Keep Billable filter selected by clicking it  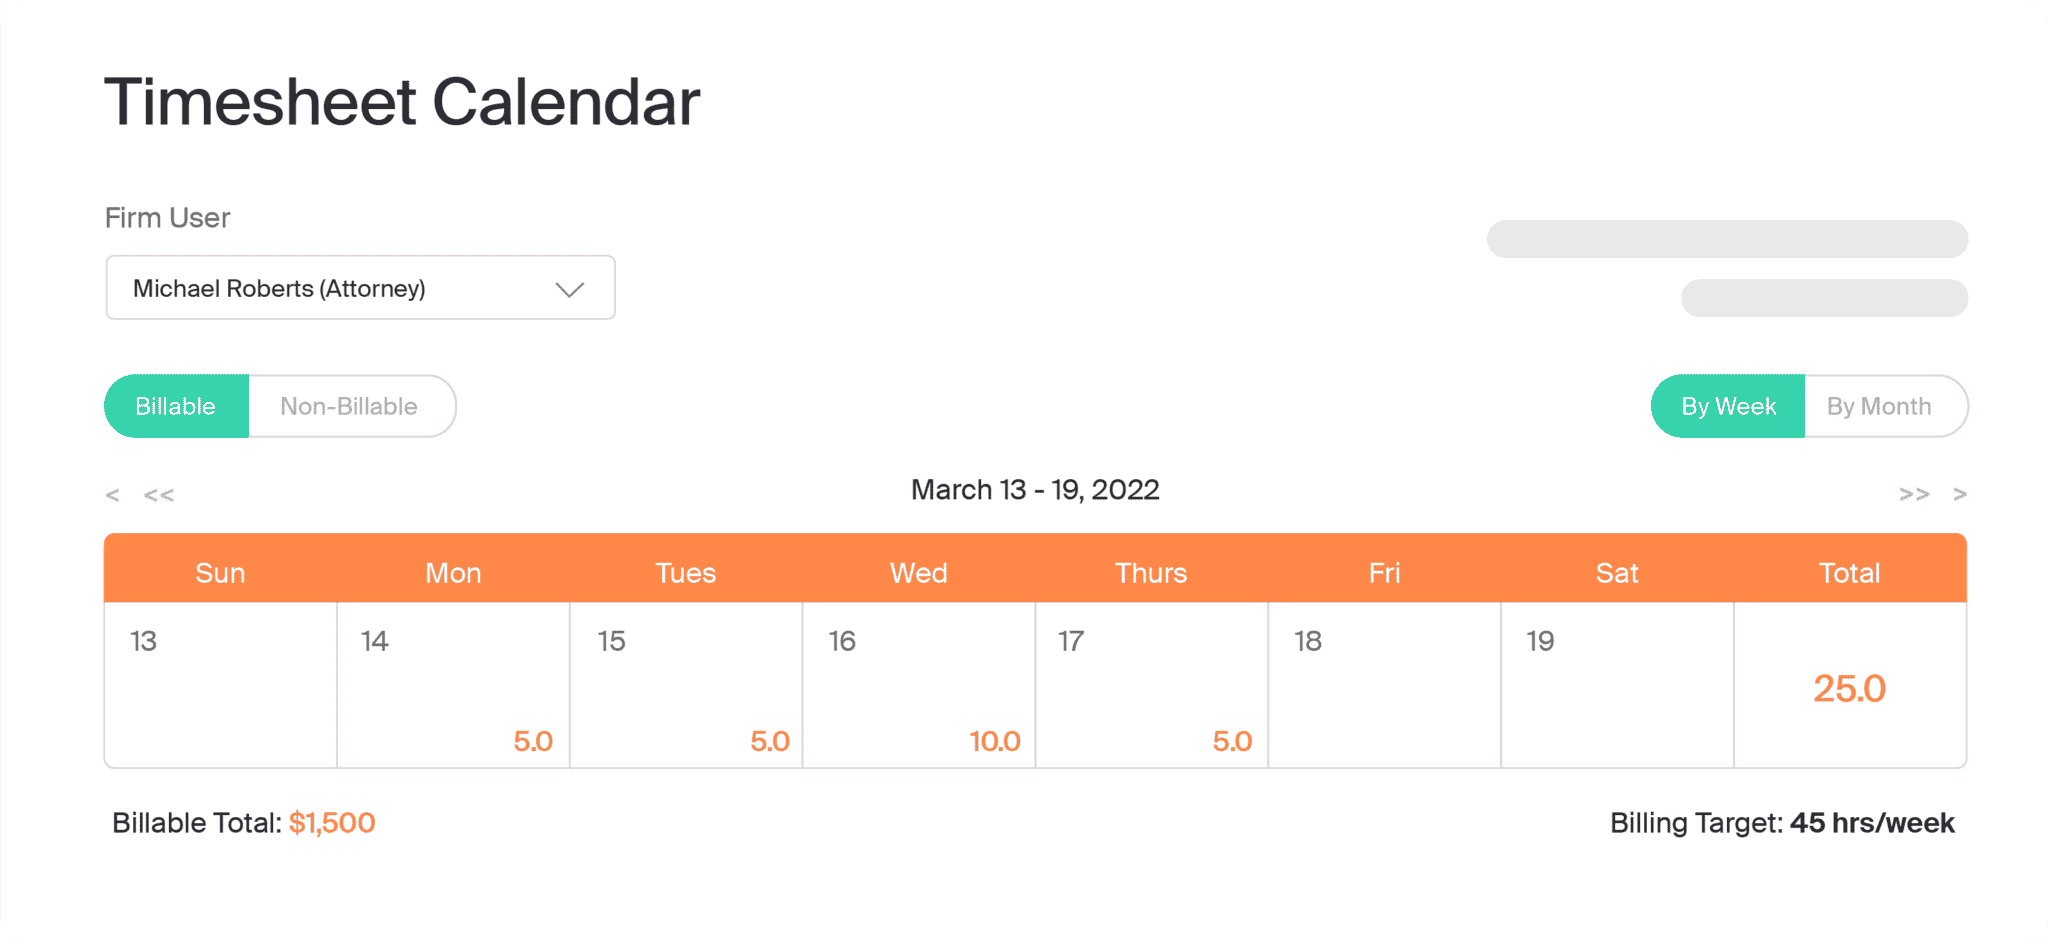click(x=176, y=406)
